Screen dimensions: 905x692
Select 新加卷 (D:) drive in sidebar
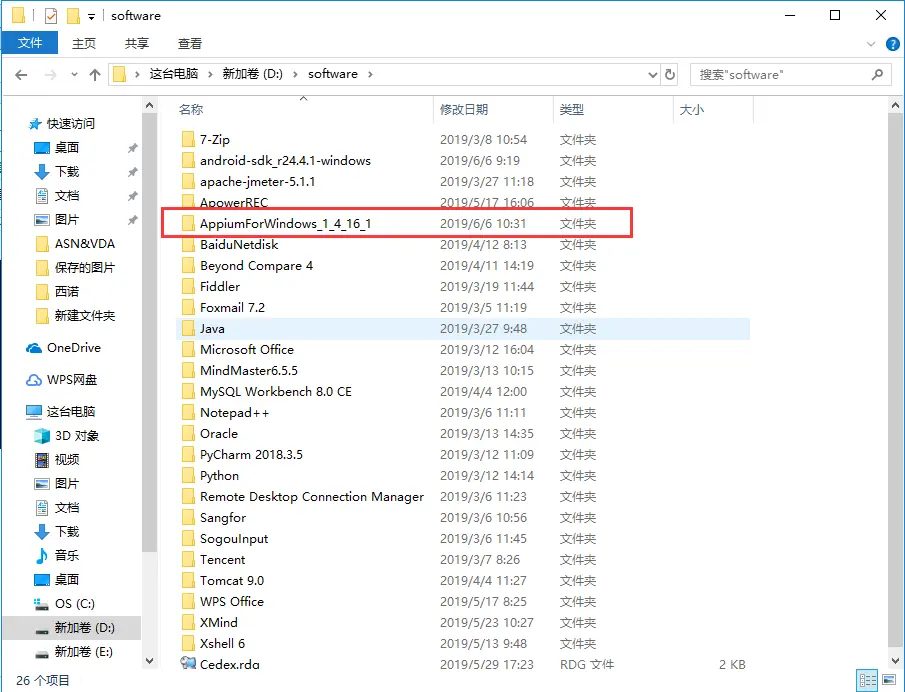click(74, 627)
